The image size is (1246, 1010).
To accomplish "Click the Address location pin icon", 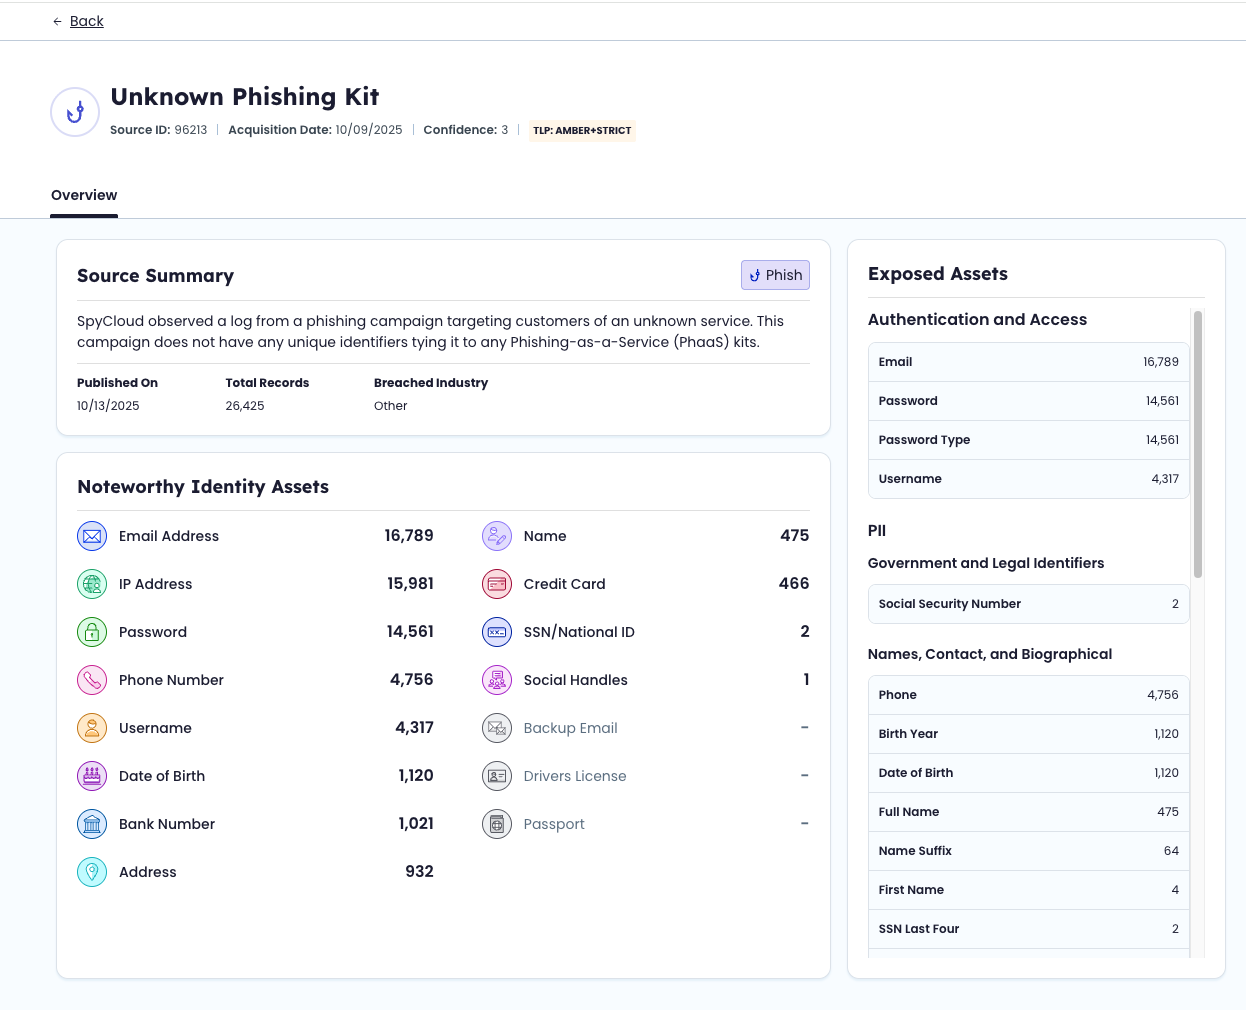I will [92, 872].
